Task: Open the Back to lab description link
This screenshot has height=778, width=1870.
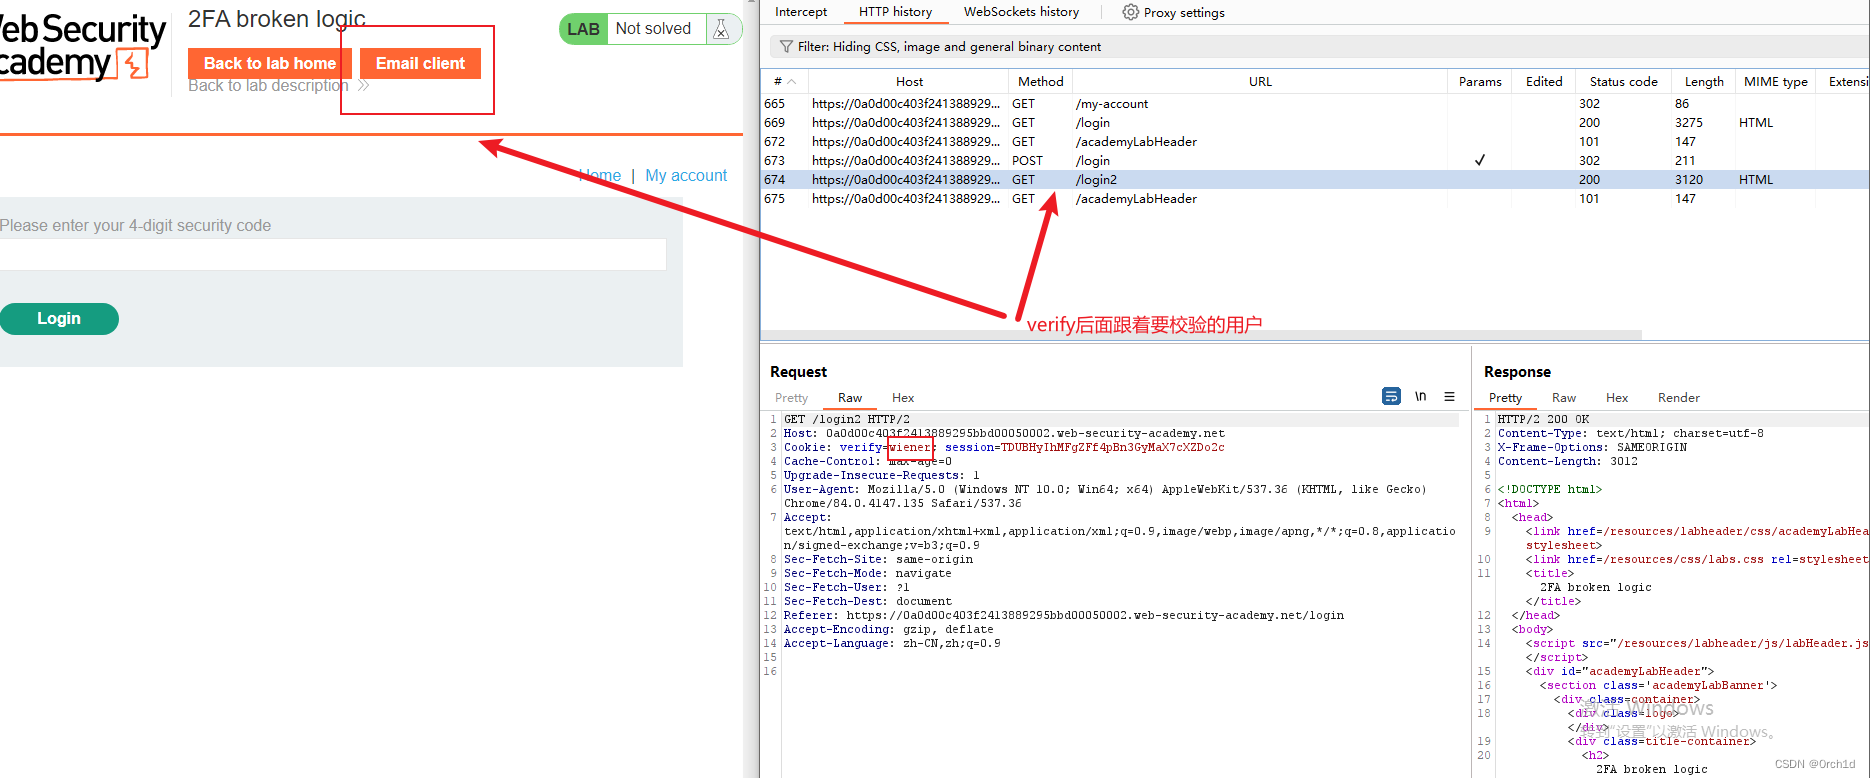Action: coord(268,86)
